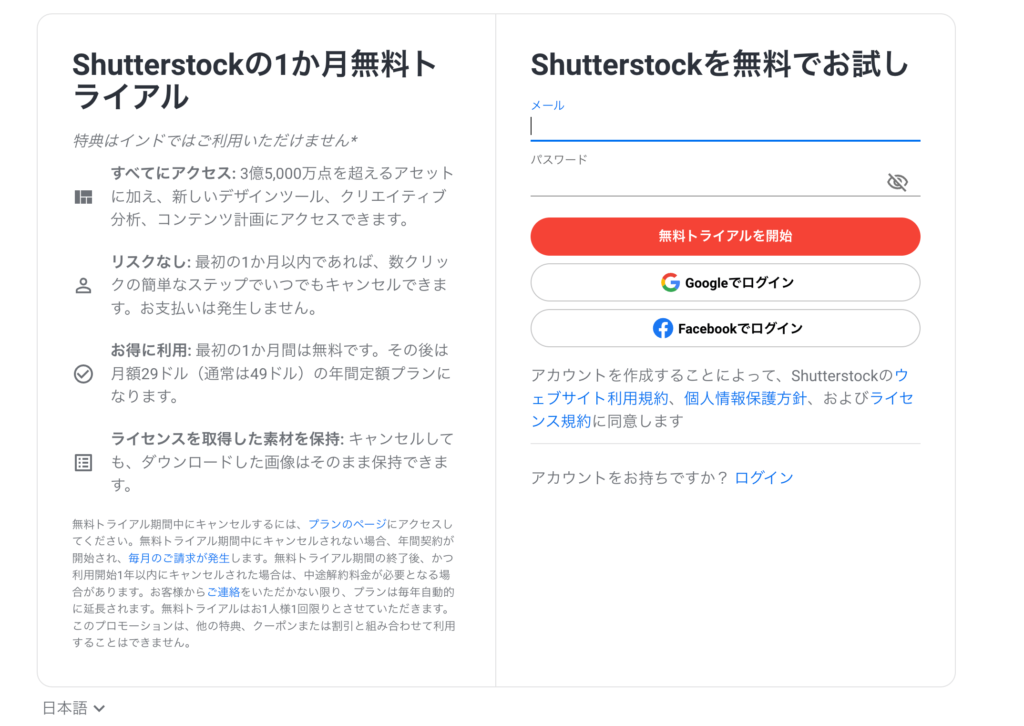
Task: Click the list icon beside ライセンスを取得した素材を保持
Action: [x=83, y=463]
